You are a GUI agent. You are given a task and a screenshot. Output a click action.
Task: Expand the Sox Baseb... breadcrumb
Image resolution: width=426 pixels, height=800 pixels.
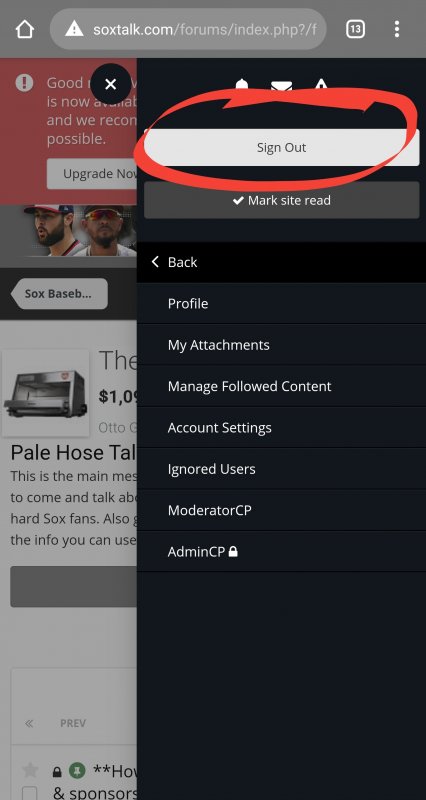[x=59, y=294]
